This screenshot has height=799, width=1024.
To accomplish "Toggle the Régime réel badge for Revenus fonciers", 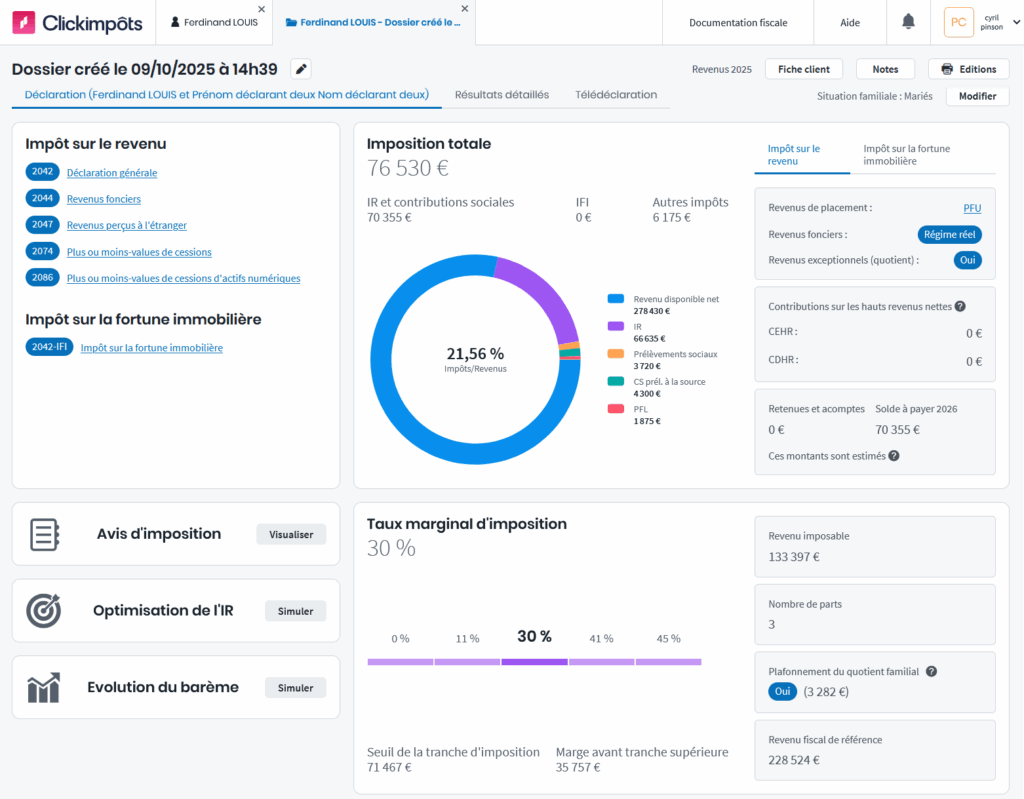I will (949, 234).
